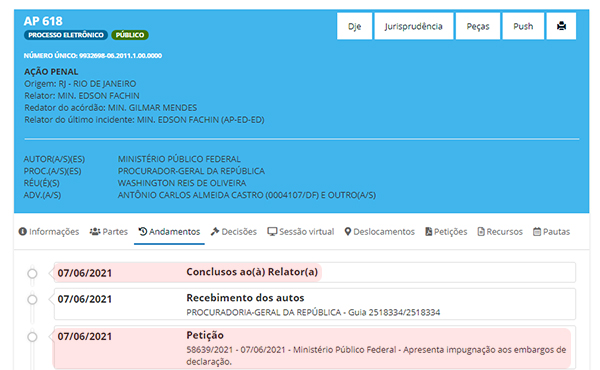The image size is (600, 370).
Task: Switch to the Deslocamentos tab
Action: [380, 231]
